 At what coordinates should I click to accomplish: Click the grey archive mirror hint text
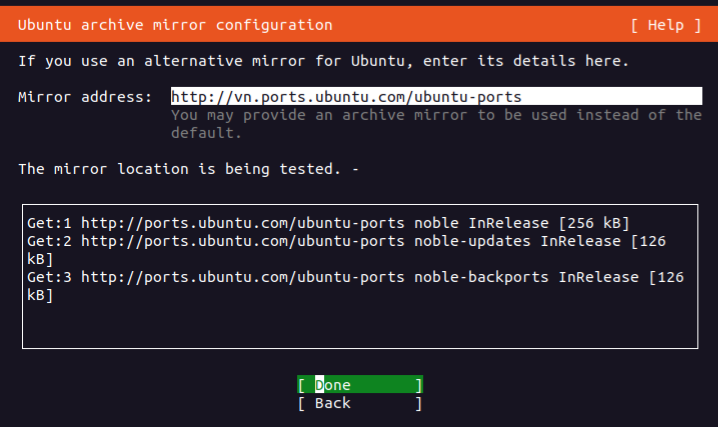point(435,115)
